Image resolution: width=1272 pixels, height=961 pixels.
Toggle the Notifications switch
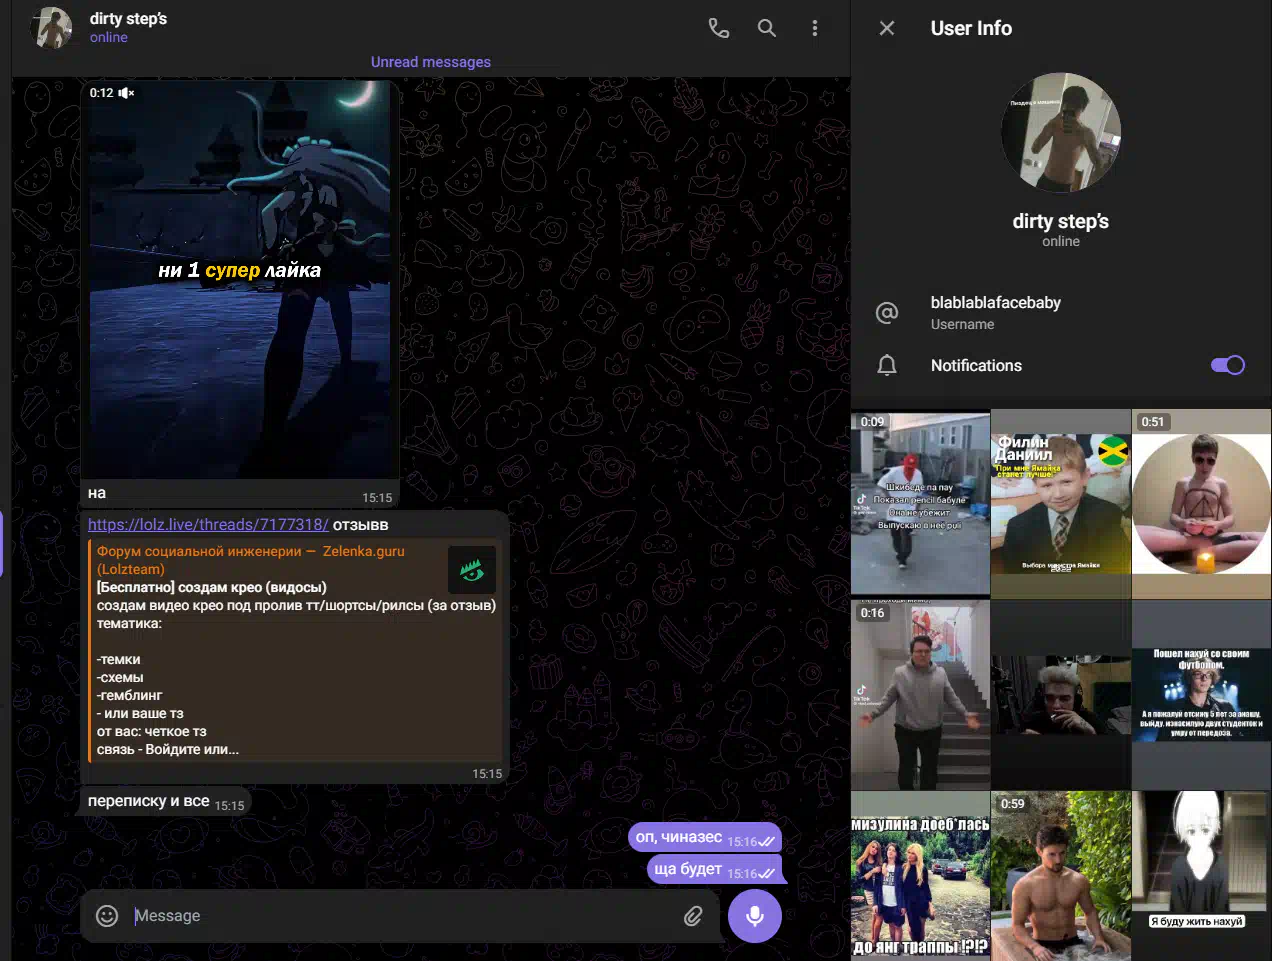tap(1227, 365)
